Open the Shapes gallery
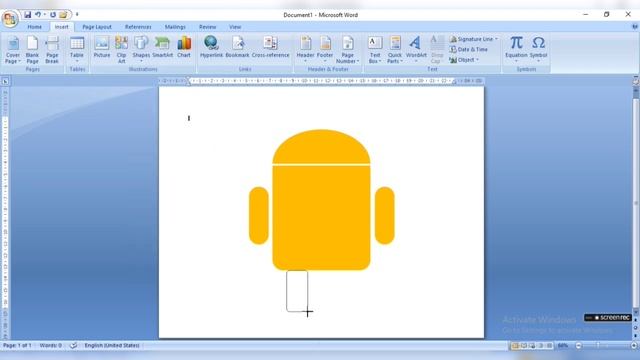This screenshot has height=360, width=640. pyautogui.click(x=141, y=49)
